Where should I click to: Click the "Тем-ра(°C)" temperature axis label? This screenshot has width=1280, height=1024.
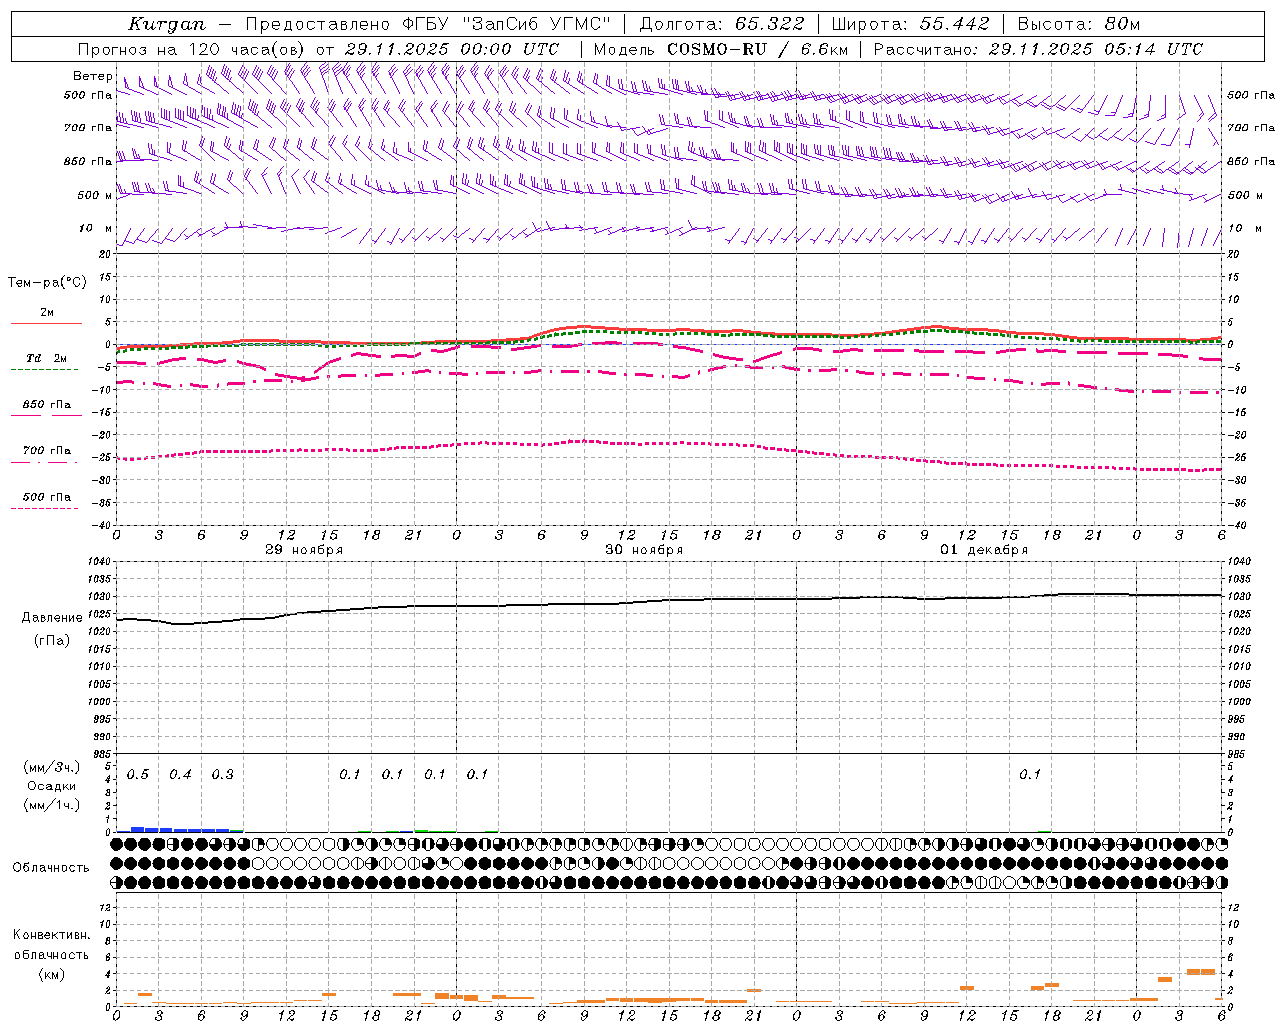(47, 282)
